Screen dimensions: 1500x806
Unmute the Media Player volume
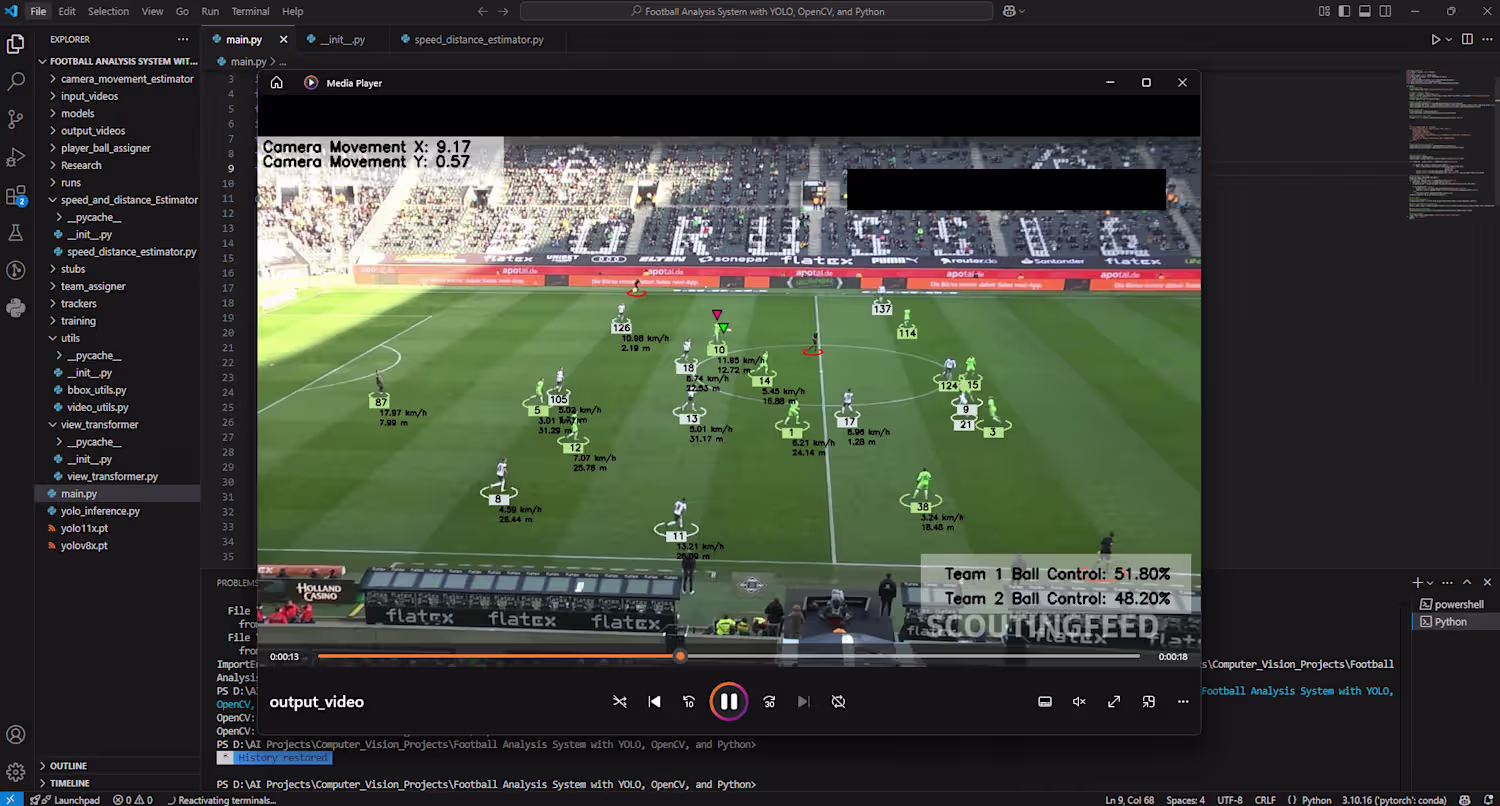pyautogui.click(x=1079, y=702)
